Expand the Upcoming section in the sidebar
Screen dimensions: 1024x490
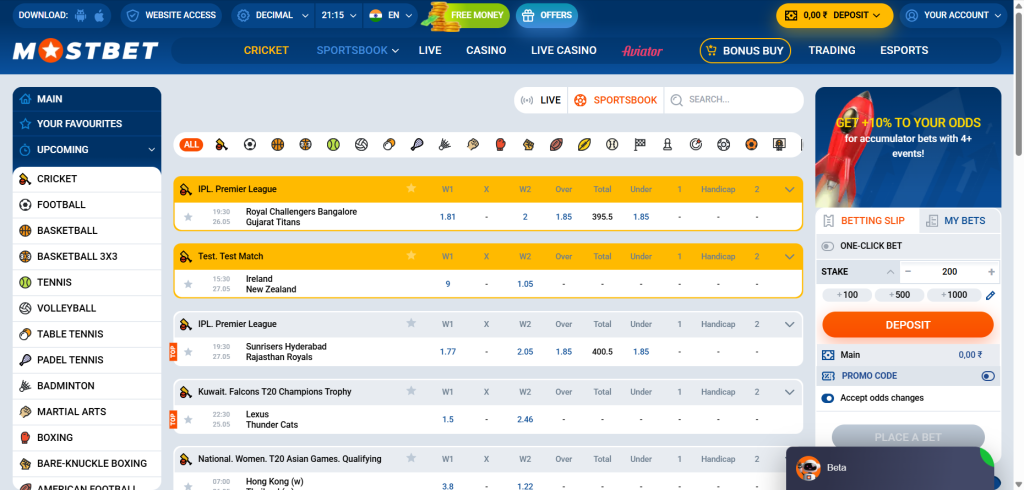87,150
